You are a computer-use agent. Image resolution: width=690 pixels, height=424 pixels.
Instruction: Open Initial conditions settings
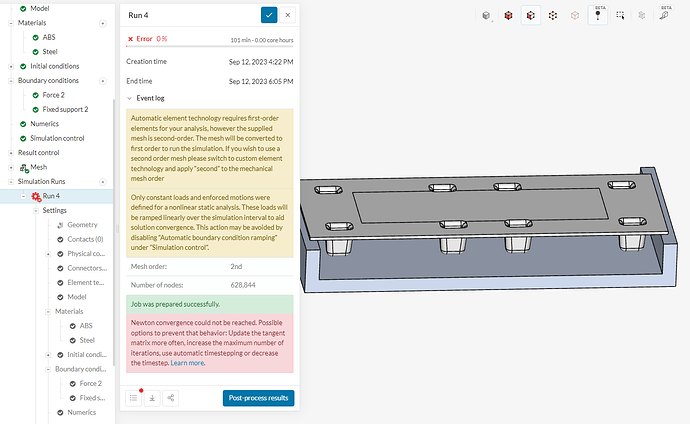(x=55, y=66)
